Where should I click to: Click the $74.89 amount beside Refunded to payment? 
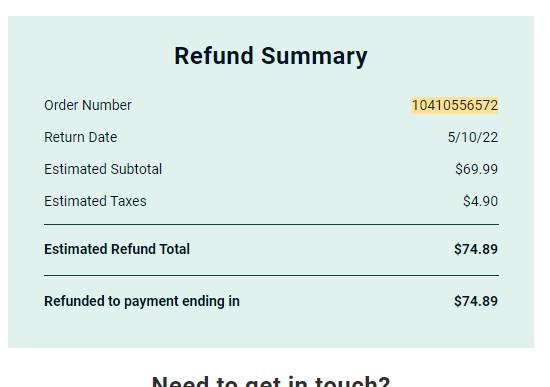(476, 301)
